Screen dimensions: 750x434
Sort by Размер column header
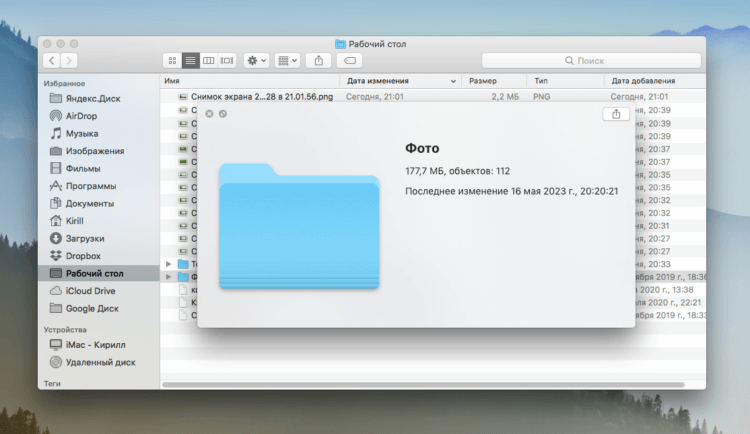tap(483, 81)
